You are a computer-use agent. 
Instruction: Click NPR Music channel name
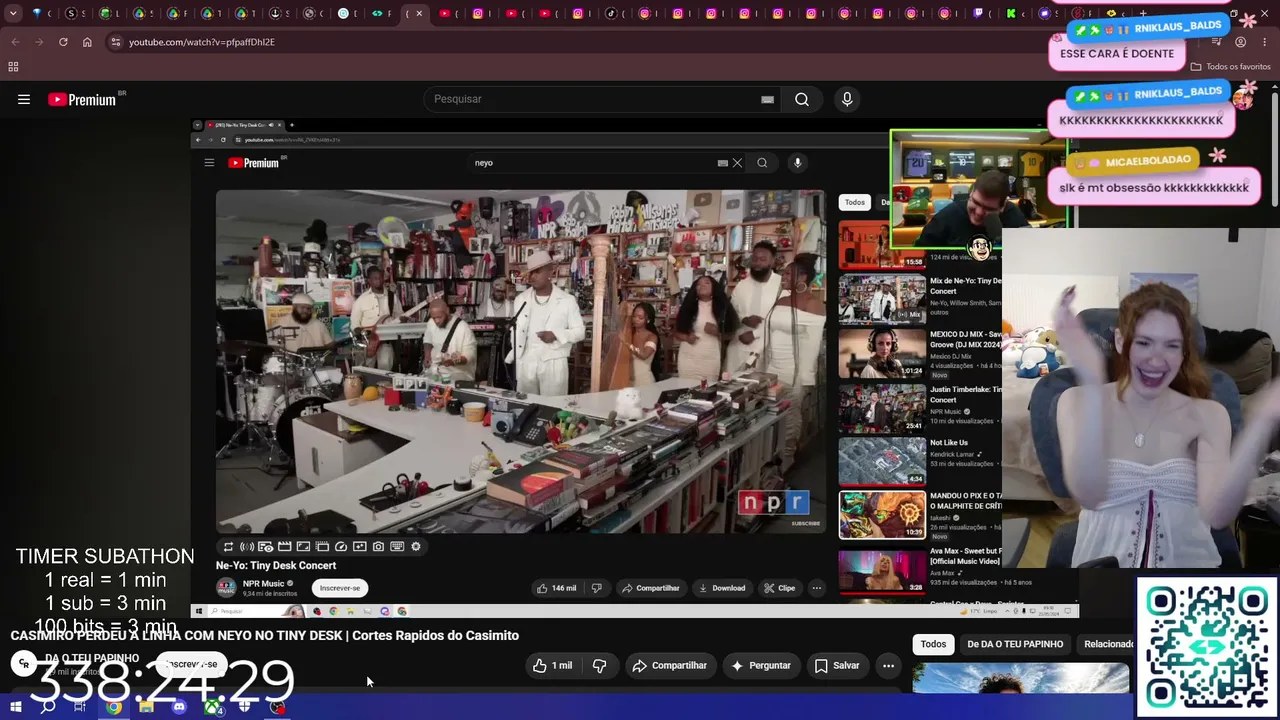point(264,584)
